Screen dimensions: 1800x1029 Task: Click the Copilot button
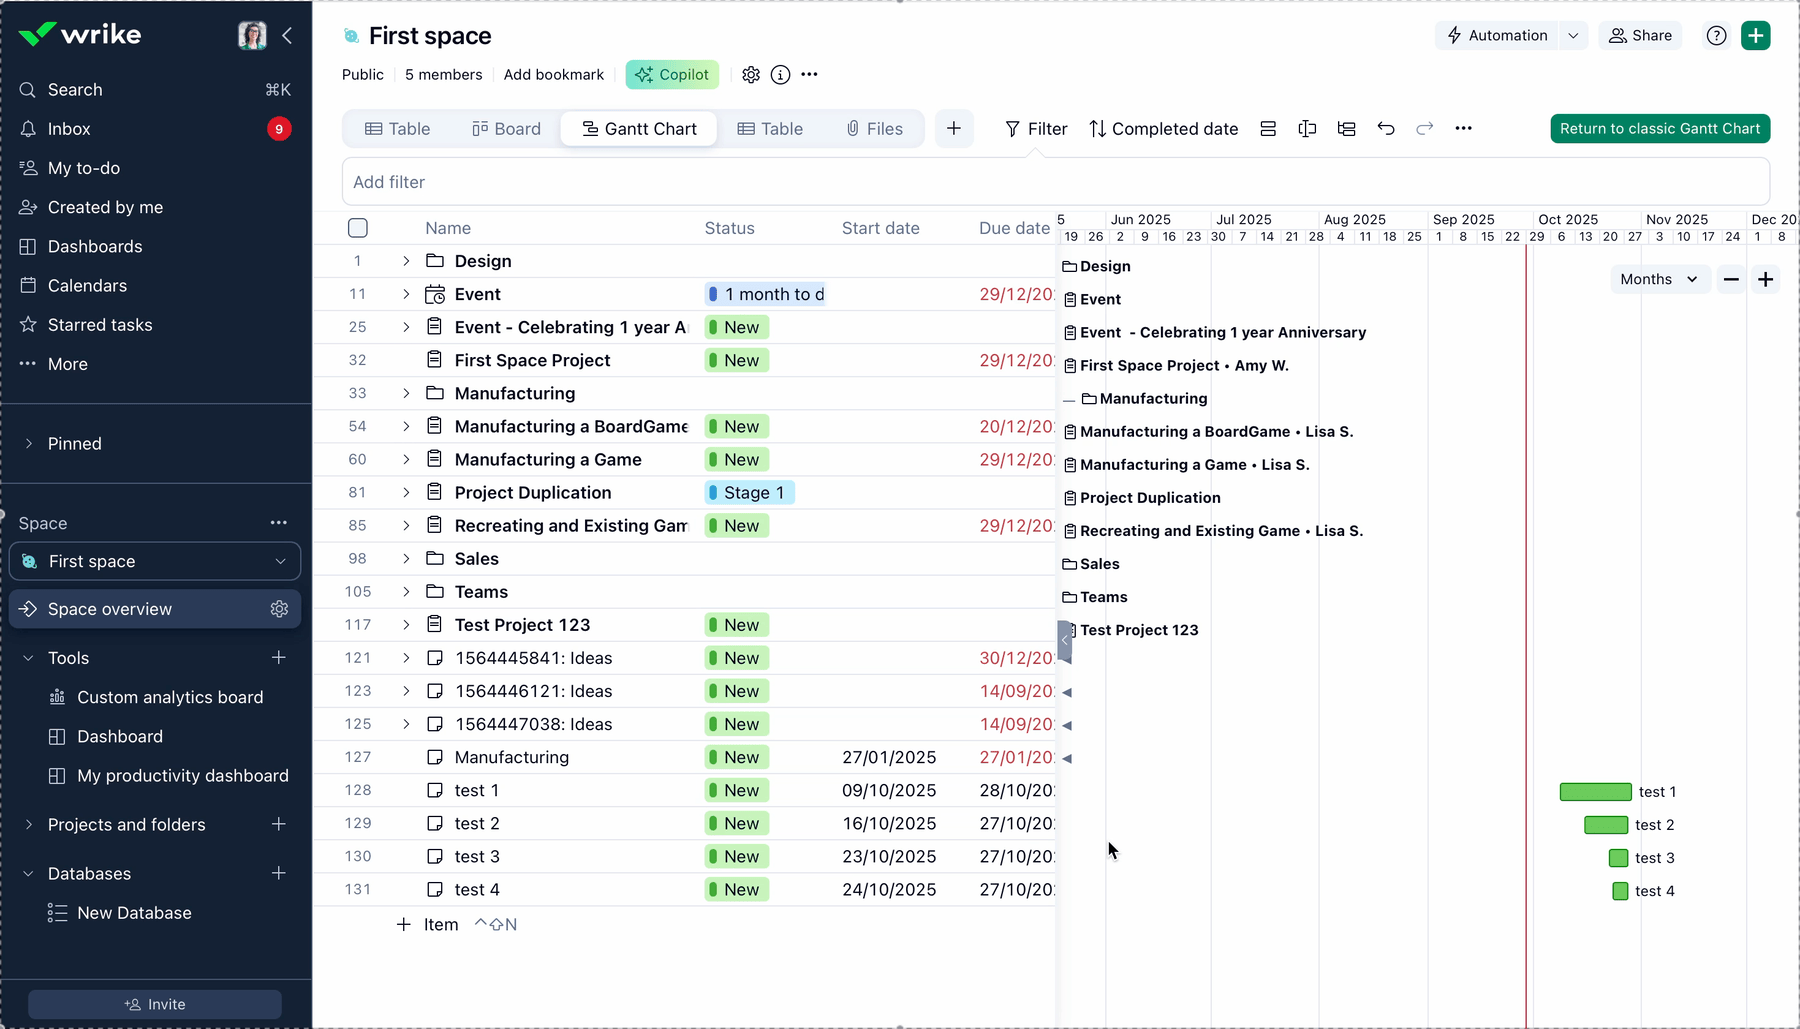(x=672, y=75)
